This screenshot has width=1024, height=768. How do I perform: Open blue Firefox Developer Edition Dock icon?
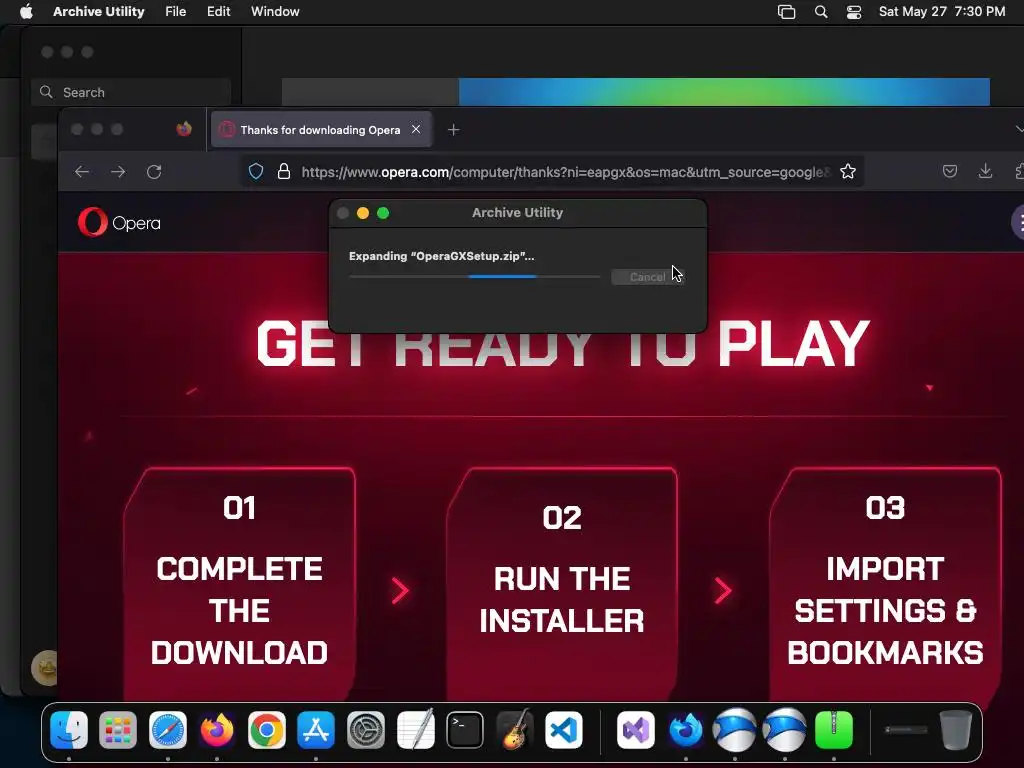pos(685,729)
